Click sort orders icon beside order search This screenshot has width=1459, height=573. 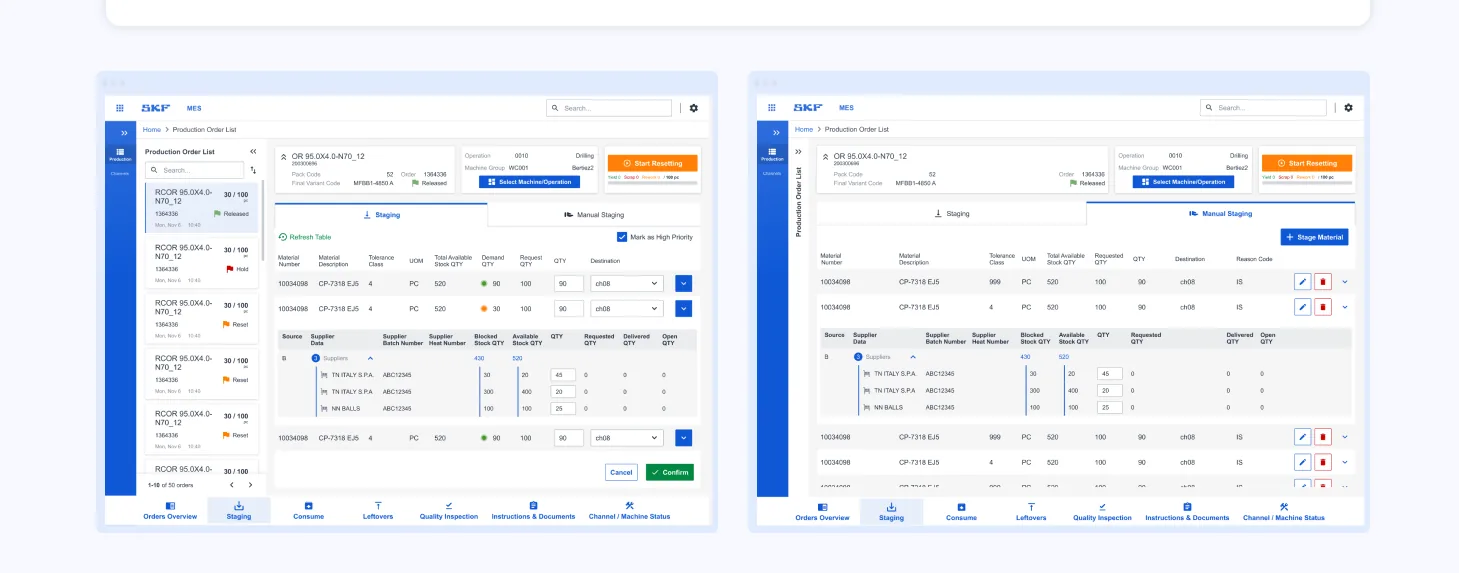(x=253, y=170)
